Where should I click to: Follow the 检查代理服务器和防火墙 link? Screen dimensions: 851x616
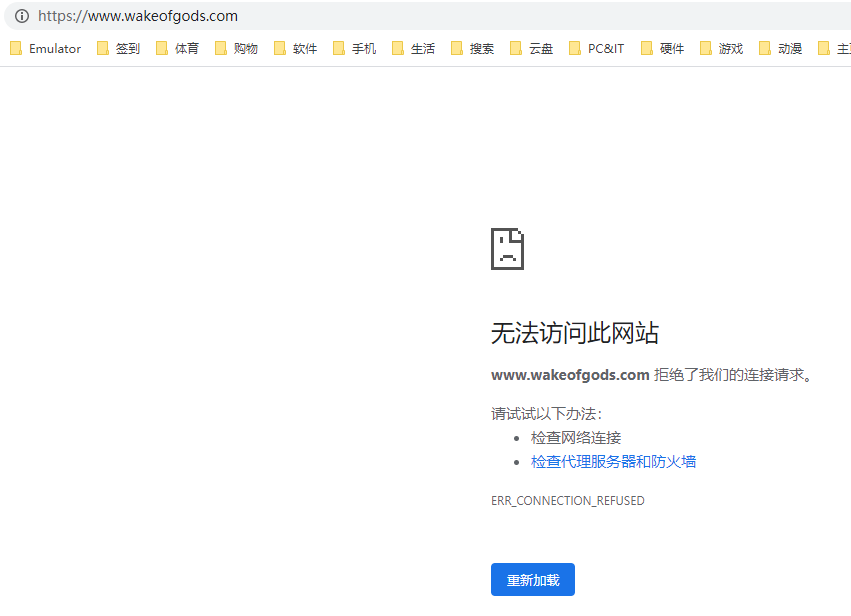[613, 461]
